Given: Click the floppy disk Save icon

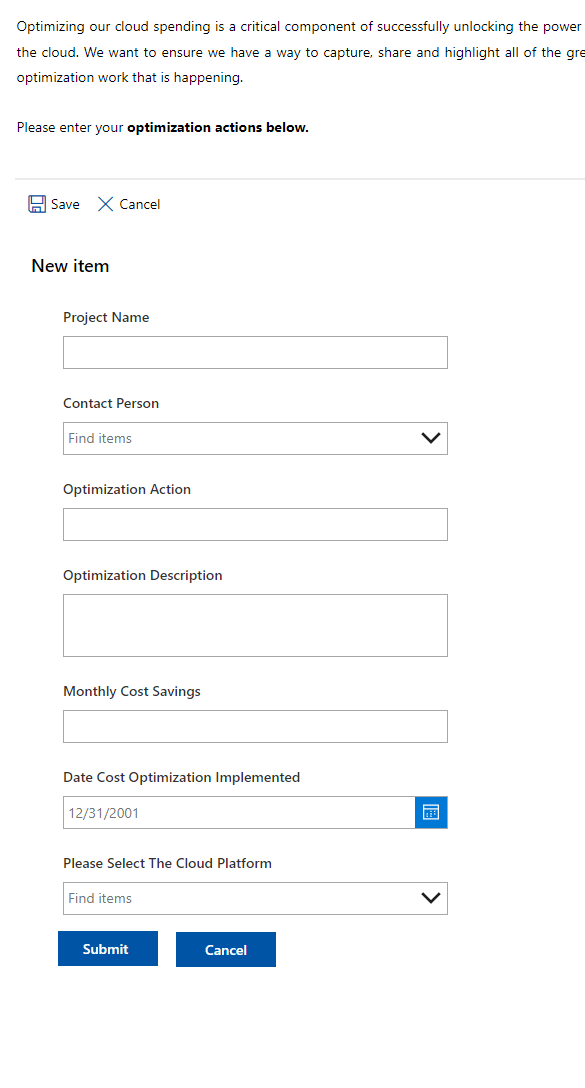Looking at the screenshot, I should [x=37, y=204].
